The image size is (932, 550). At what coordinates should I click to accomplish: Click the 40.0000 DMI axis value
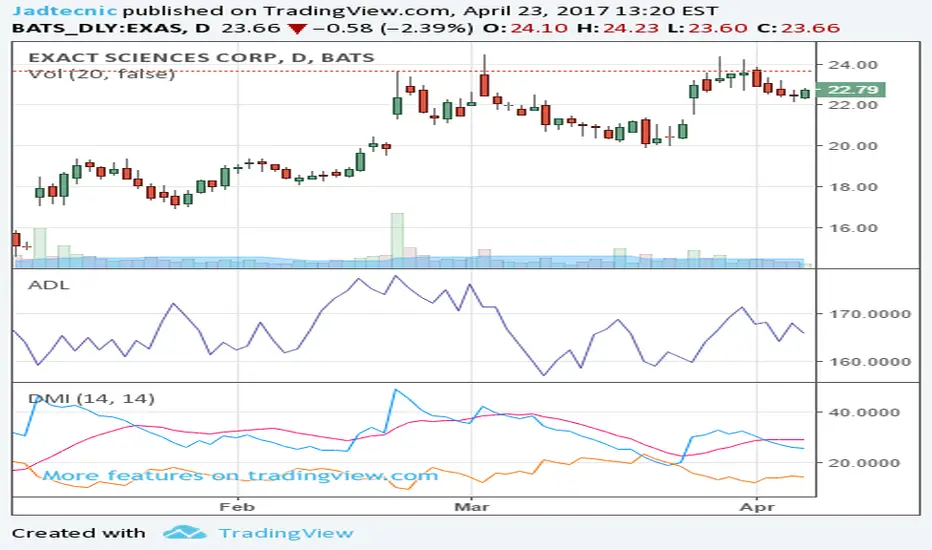pos(864,412)
